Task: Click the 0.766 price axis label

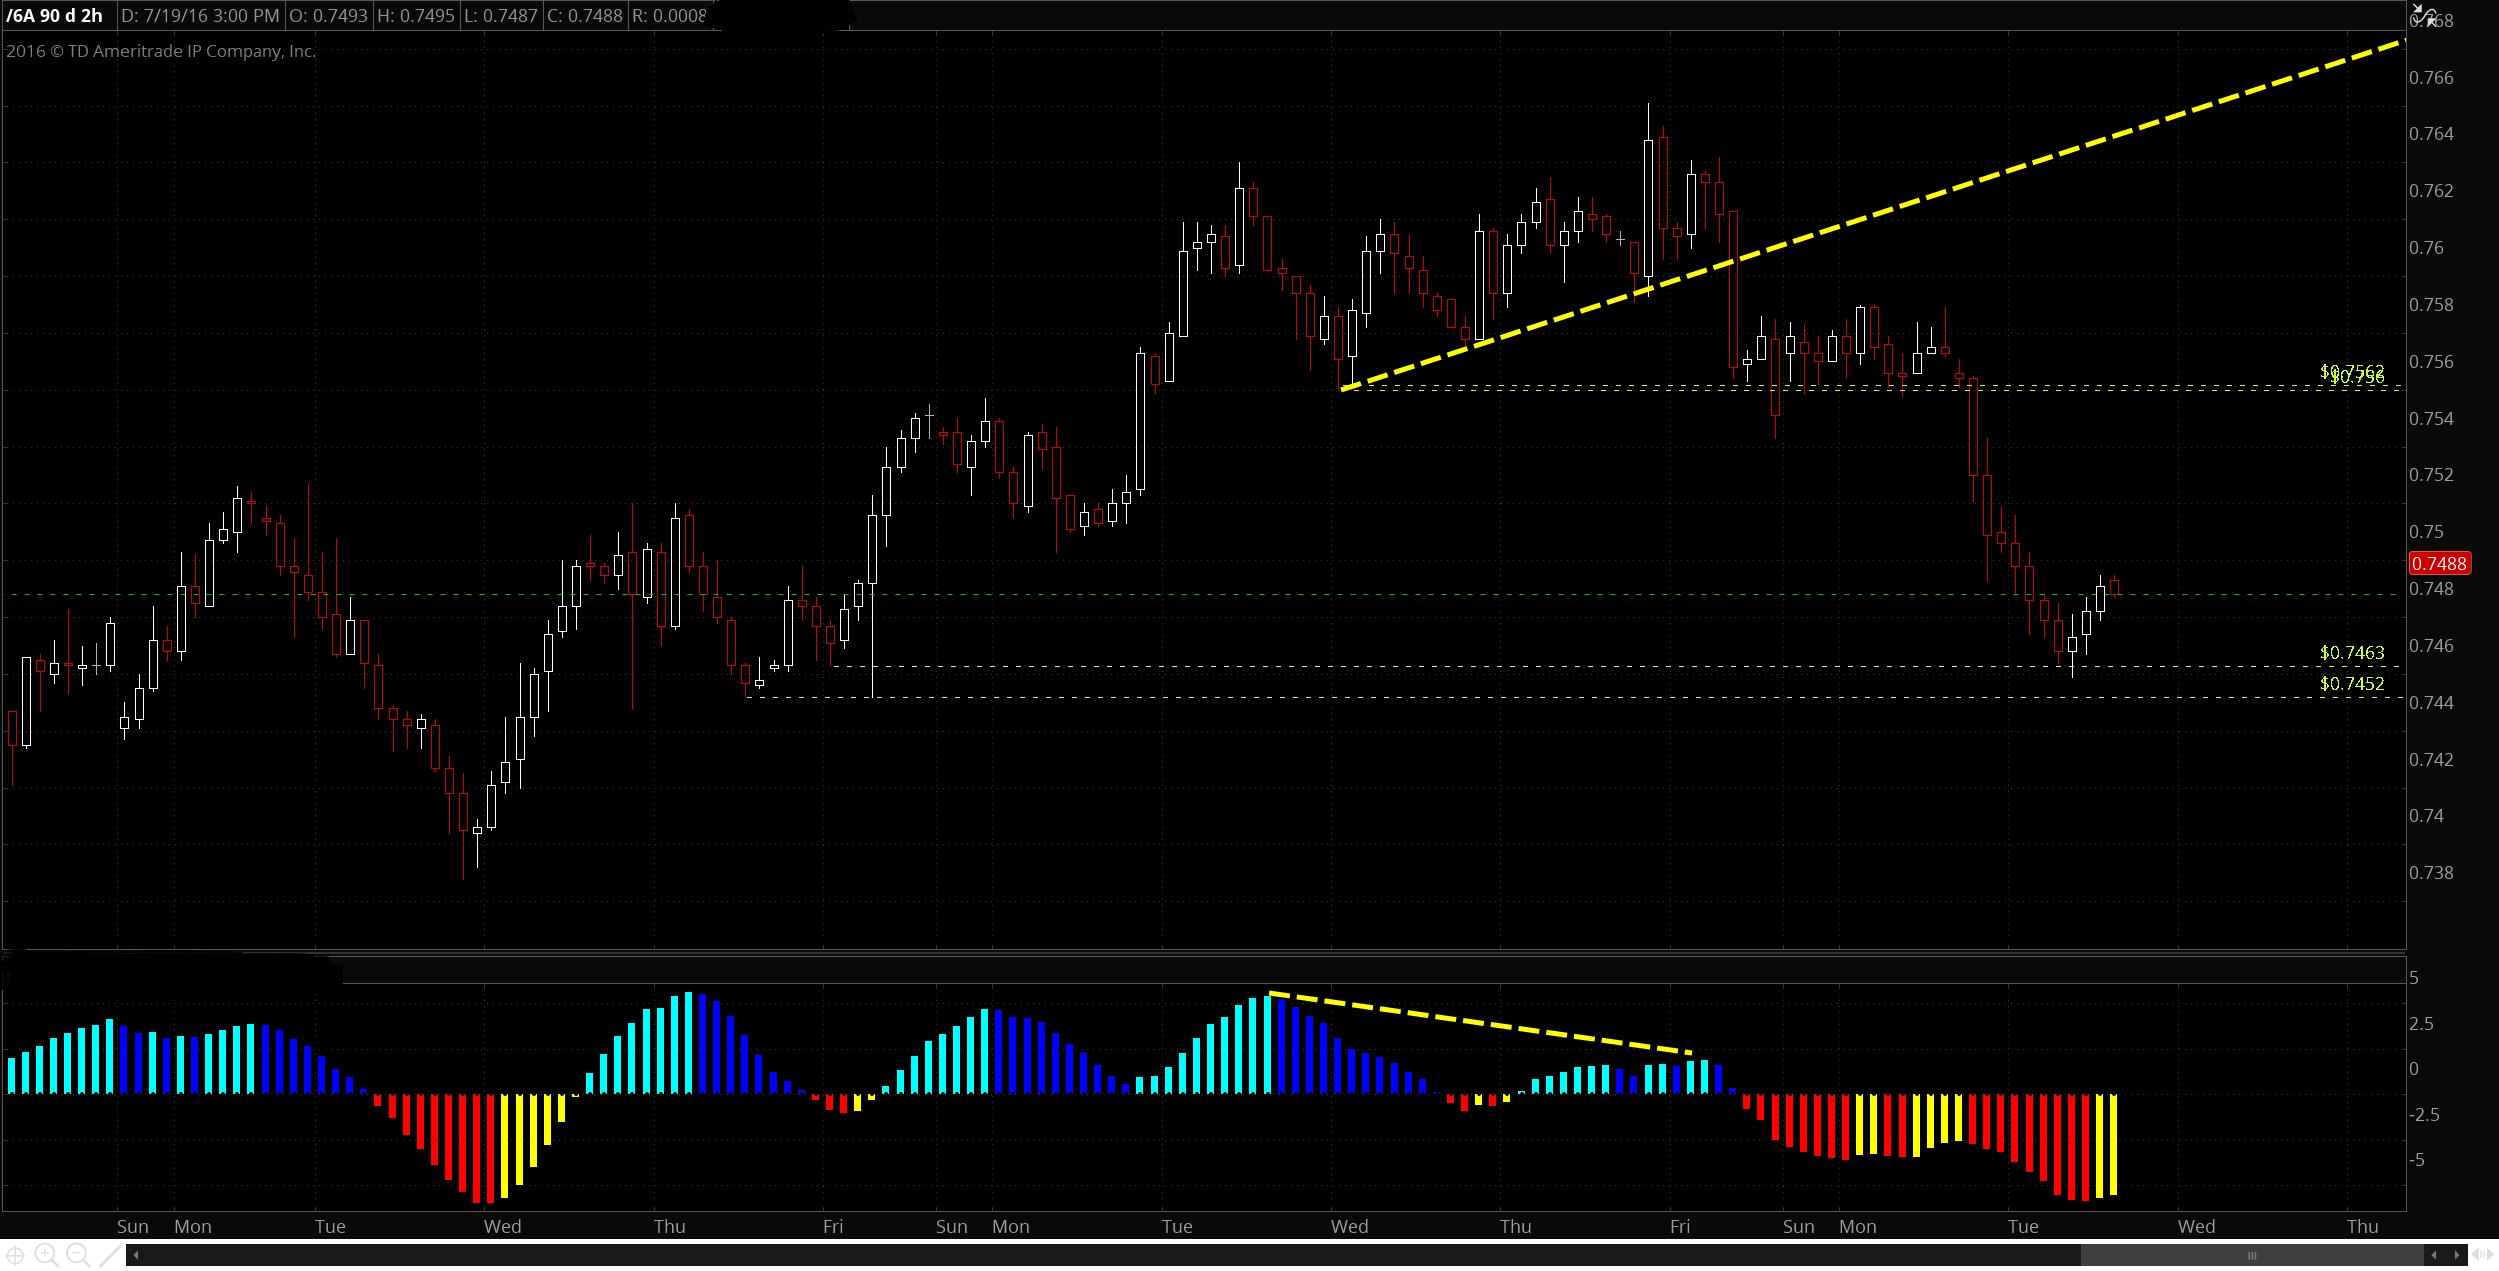Action: (2431, 78)
